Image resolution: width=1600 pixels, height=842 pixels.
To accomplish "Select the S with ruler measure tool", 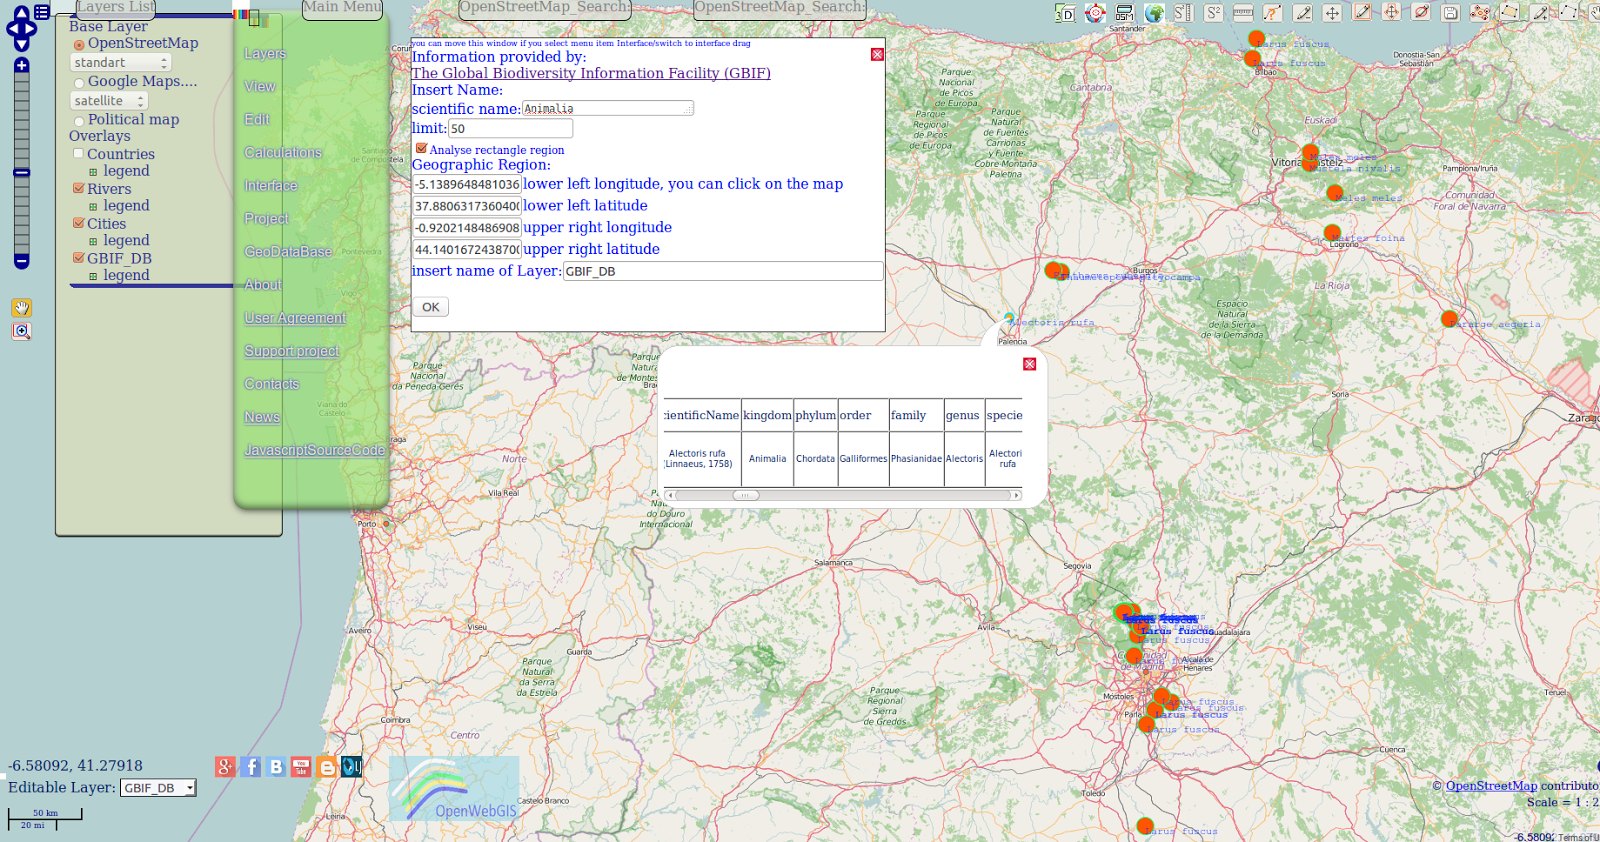I will pyautogui.click(x=1184, y=13).
